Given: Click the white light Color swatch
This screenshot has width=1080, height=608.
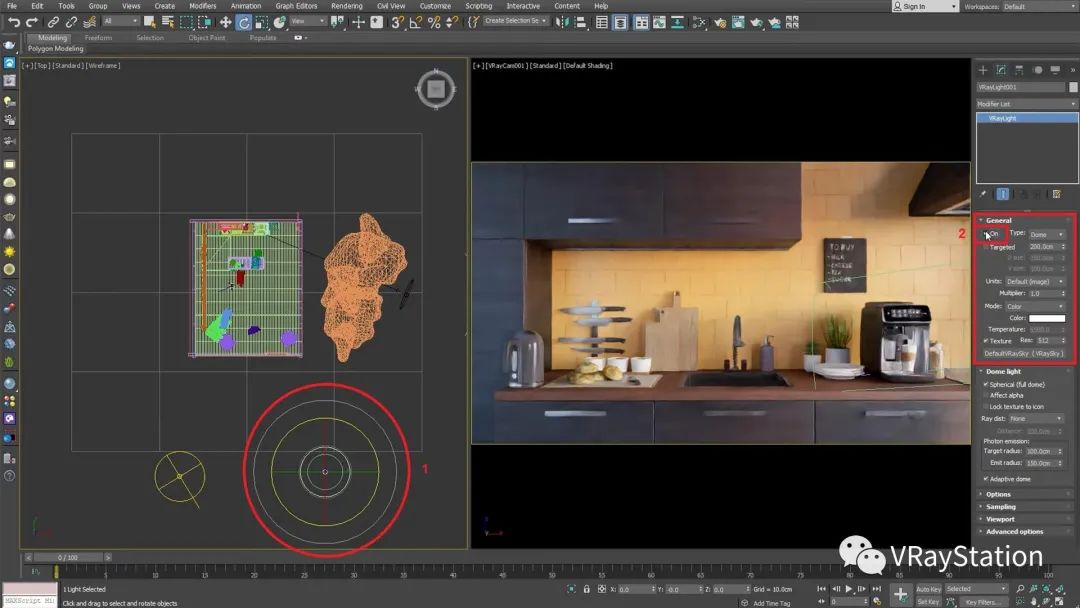Looking at the screenshot, I should 1047,318.
